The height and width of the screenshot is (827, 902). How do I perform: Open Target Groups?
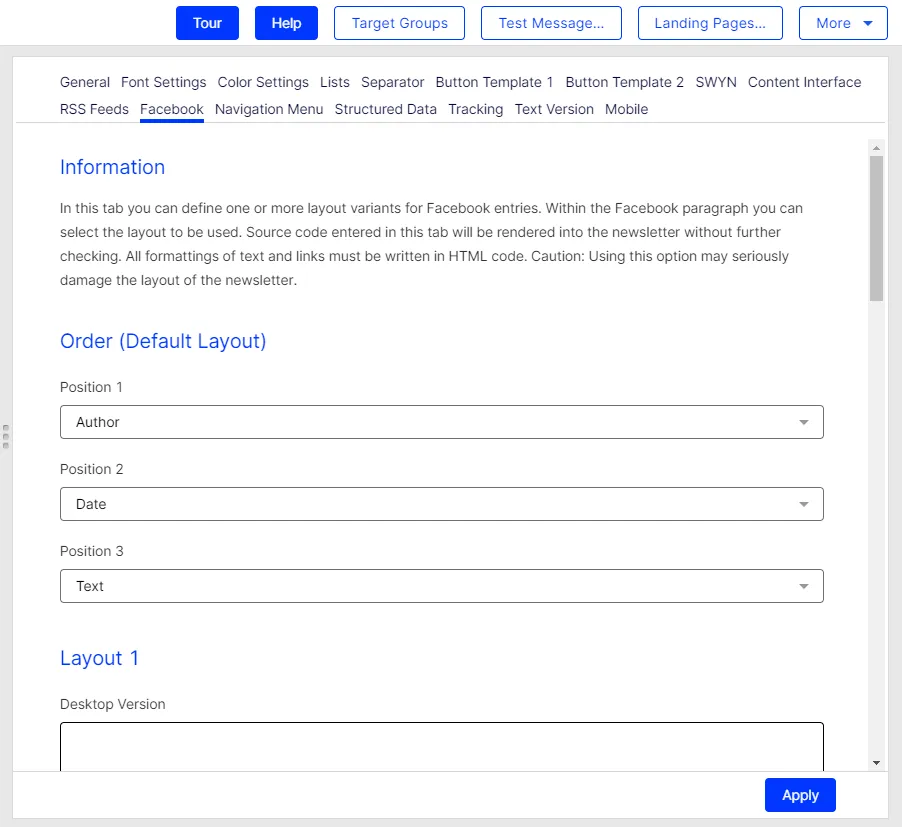399,23
